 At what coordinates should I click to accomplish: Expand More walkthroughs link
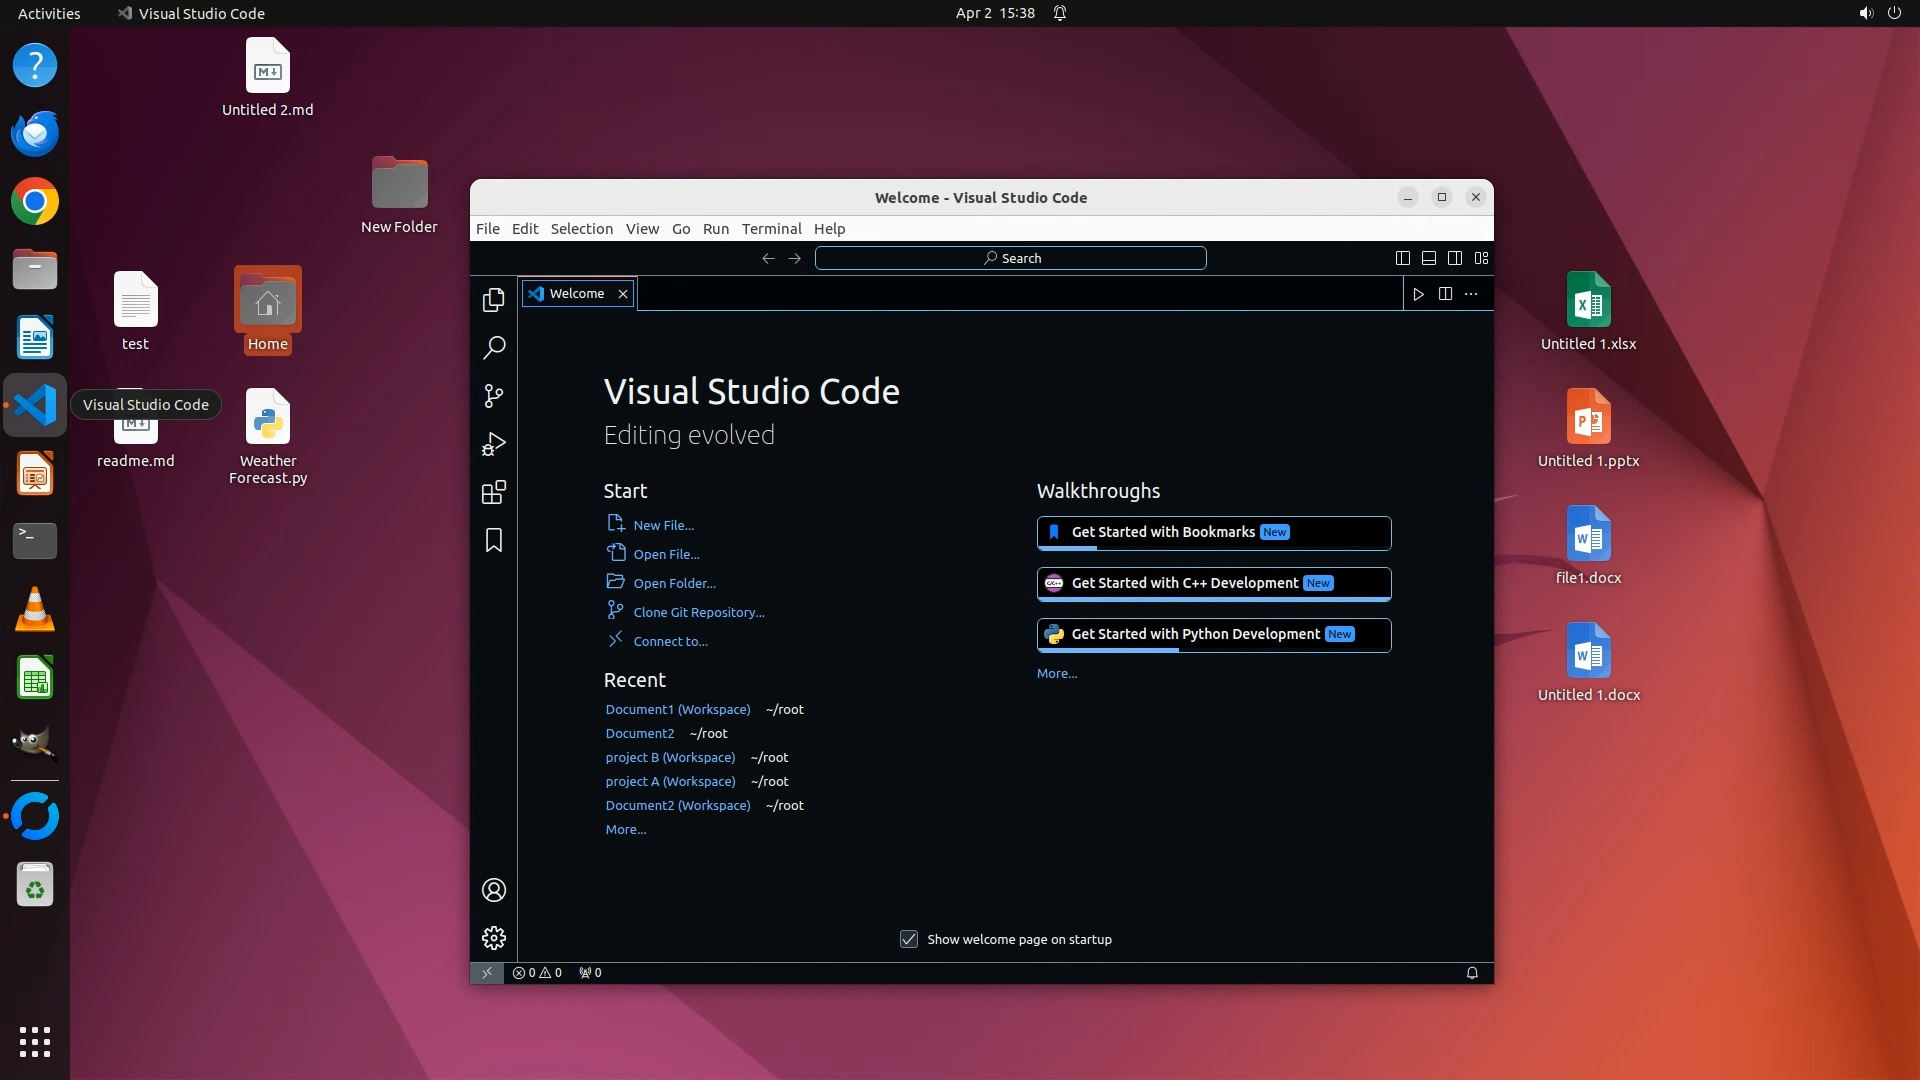pos(1057,673)
